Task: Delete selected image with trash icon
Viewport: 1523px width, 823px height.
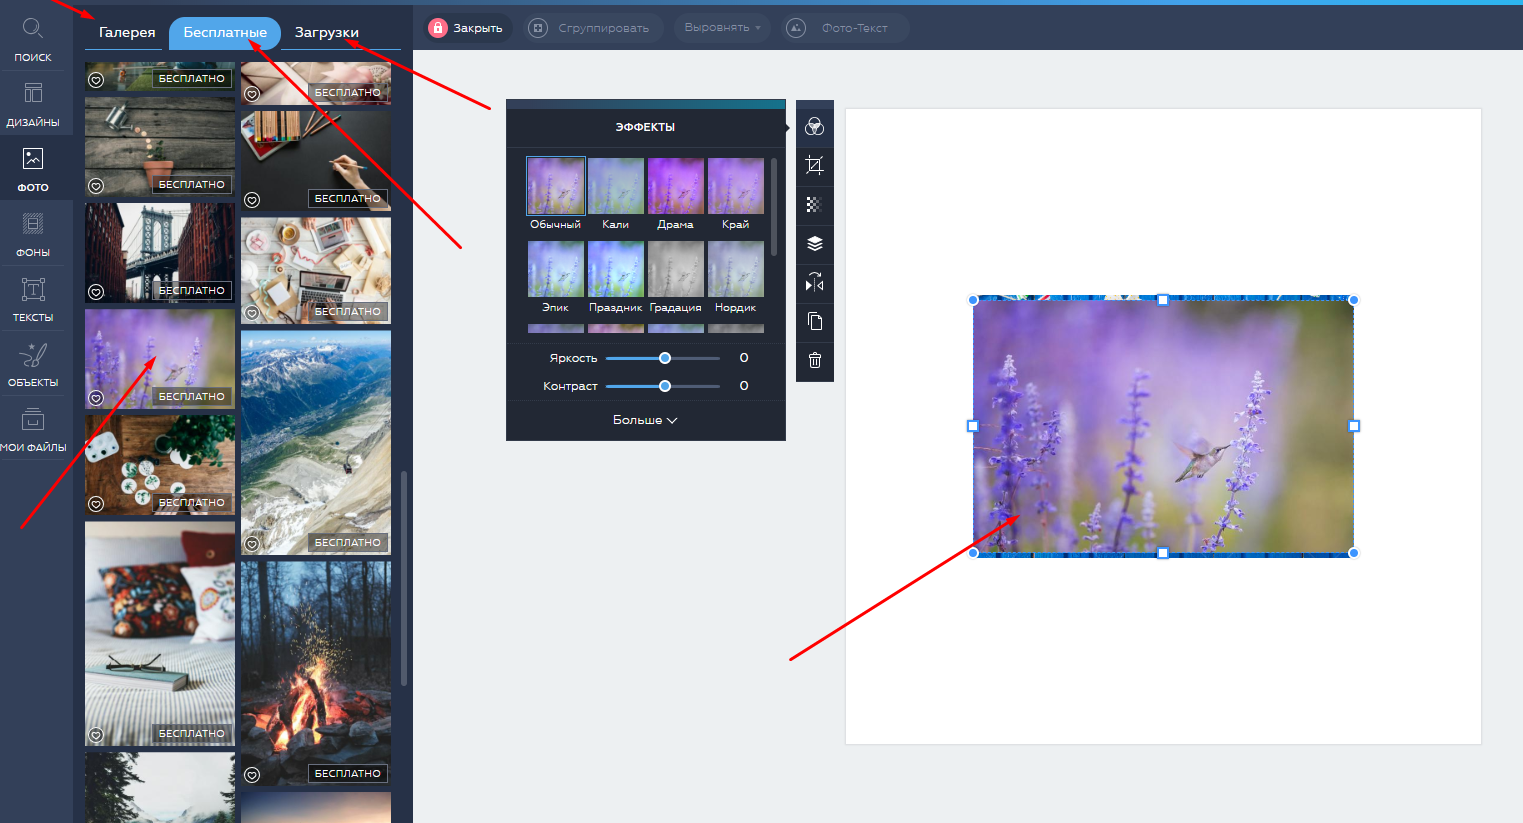Action: [x=814, y=361]
